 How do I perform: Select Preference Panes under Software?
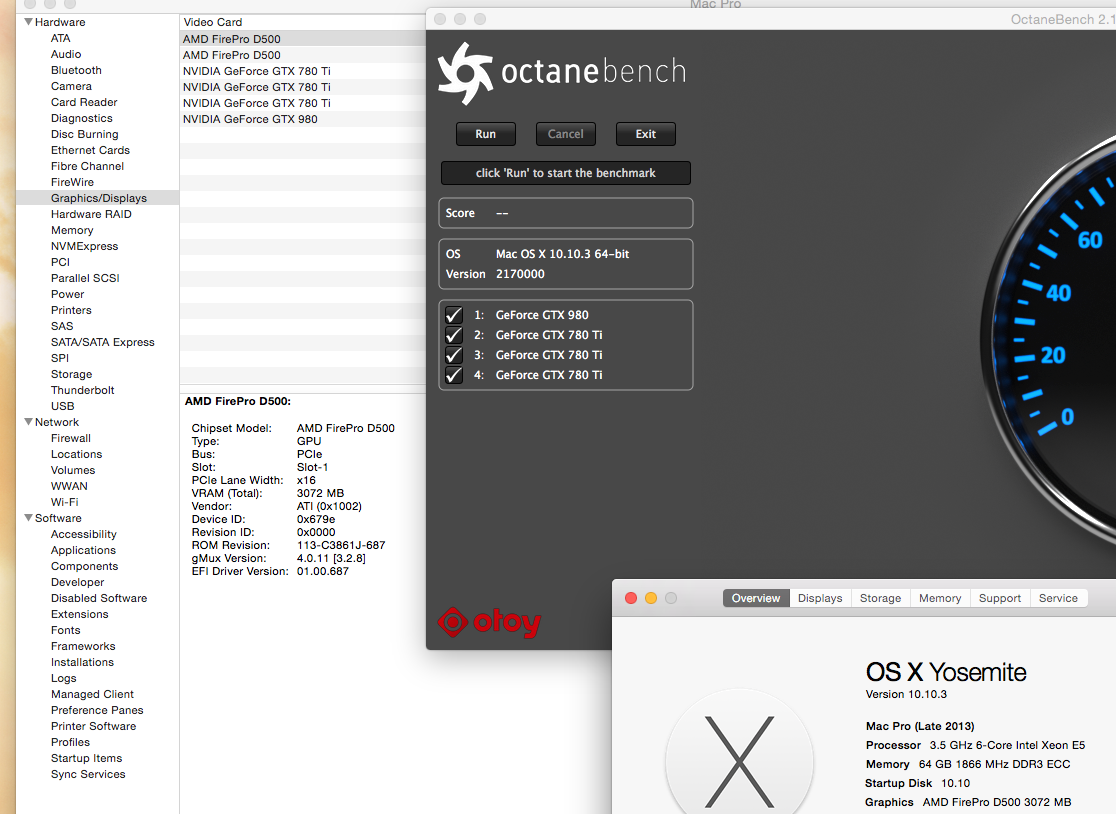[97, 711]
